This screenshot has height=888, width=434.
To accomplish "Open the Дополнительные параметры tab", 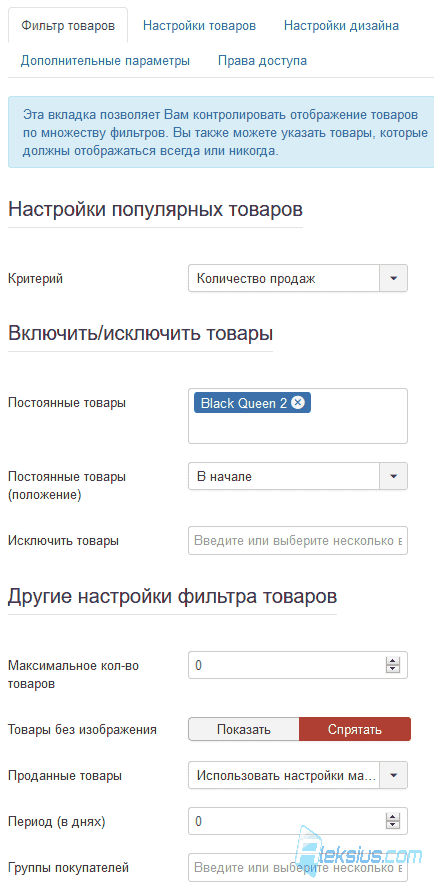I will coord(105,61).
